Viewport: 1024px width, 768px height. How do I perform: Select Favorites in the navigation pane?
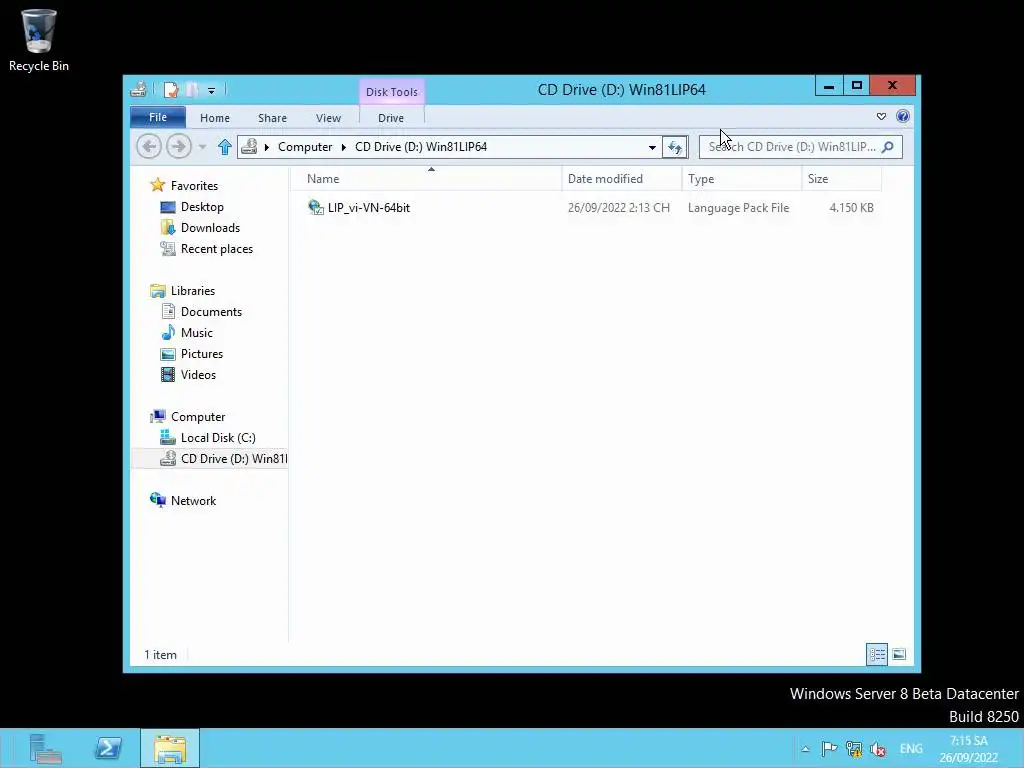coord(194,185)
